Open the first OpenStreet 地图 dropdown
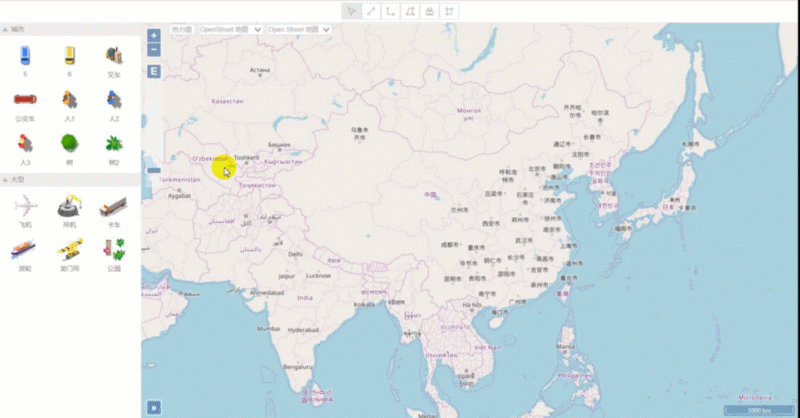Image resolution: width=800 pixels, height=418 pixels. (231, 30)
